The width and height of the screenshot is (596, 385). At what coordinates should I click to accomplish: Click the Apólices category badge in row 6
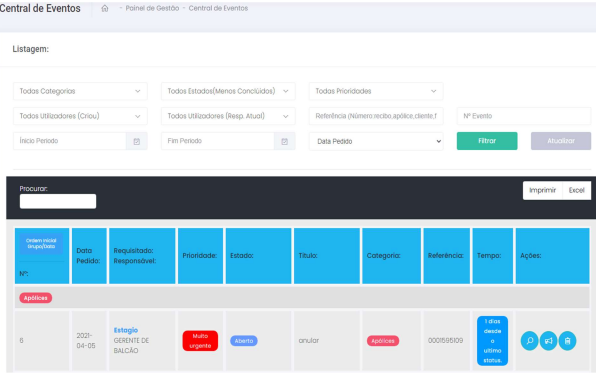[x=383, y=341]
